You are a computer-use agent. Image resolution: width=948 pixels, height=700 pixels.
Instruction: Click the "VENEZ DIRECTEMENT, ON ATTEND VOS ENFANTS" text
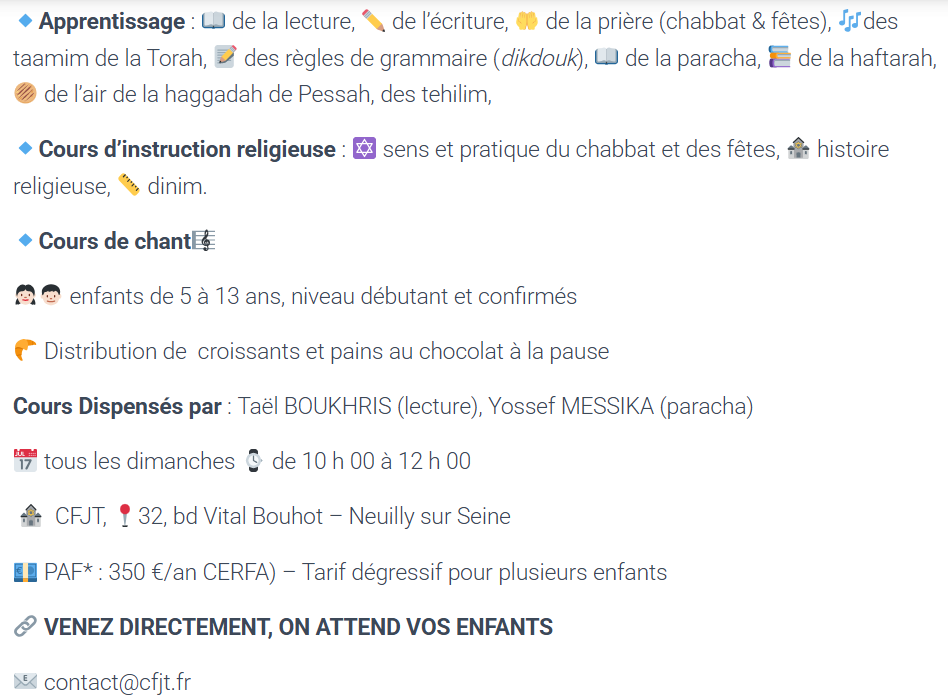[x=298, y=627]
